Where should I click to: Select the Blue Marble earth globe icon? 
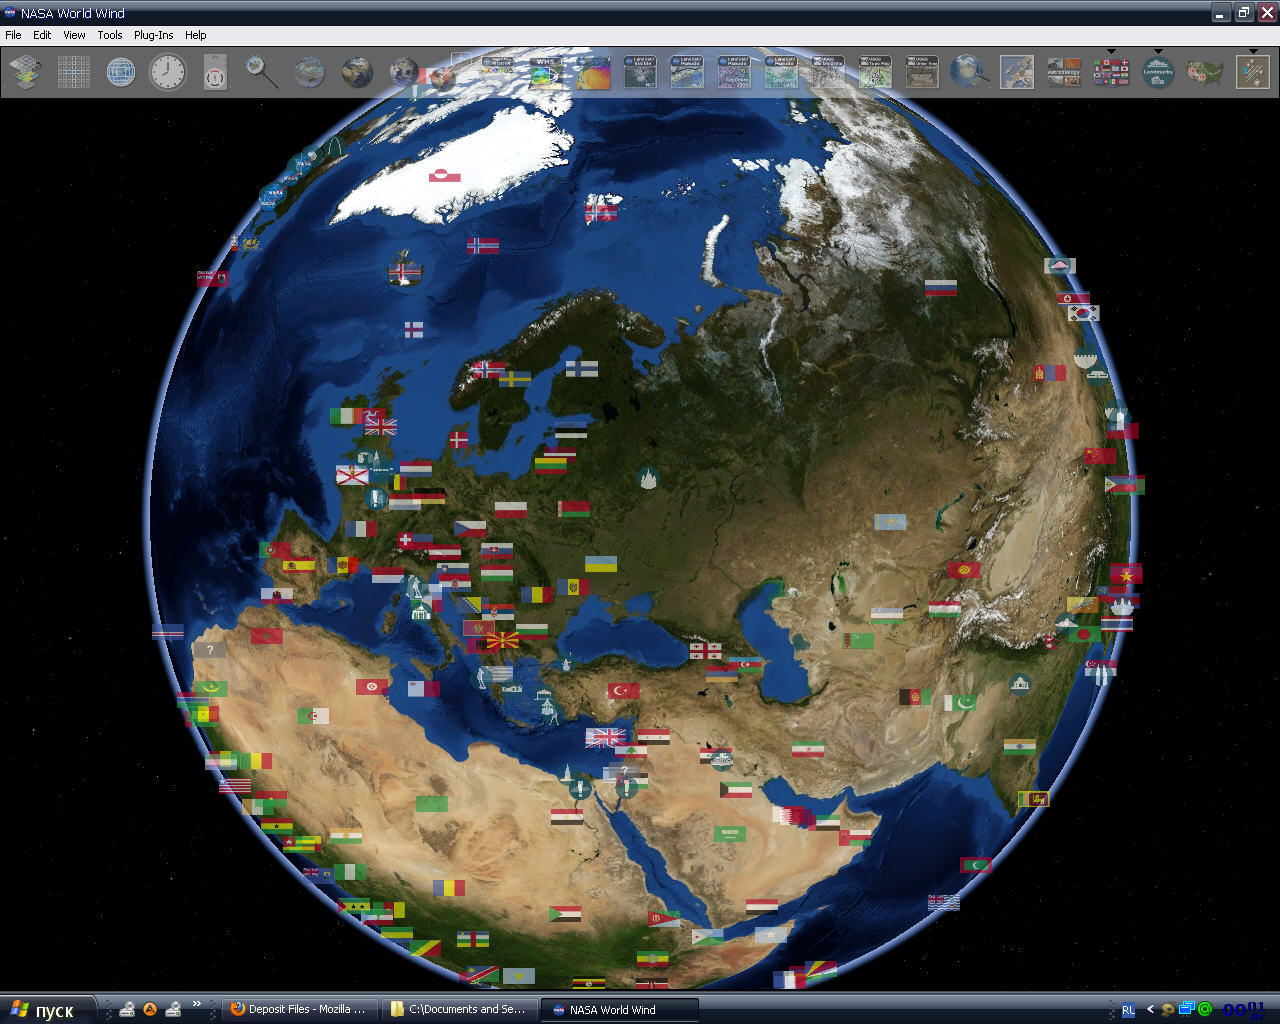pos(357,72)
